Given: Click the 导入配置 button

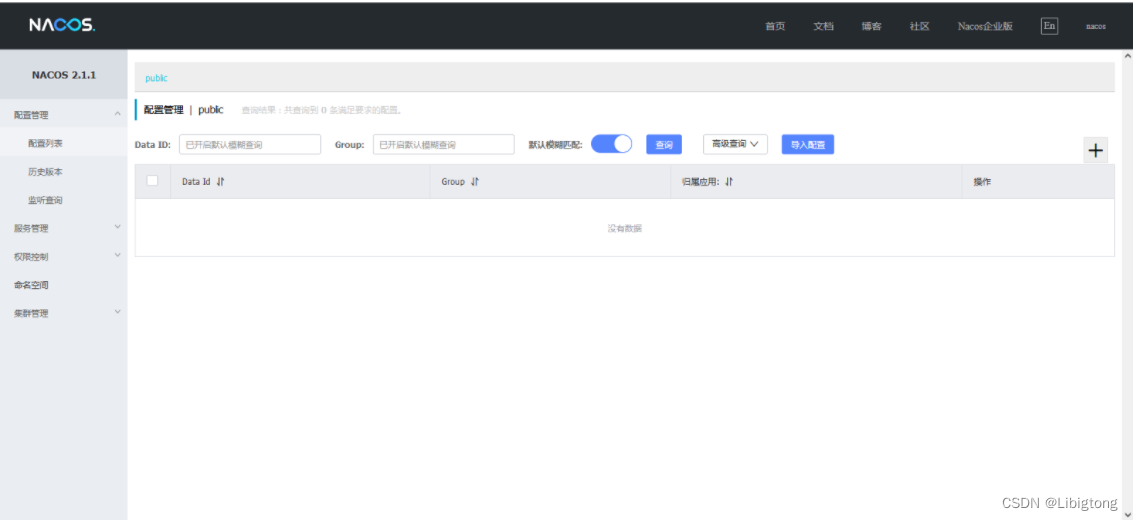Looking at the screenshot, I should [x=807, y=144].
